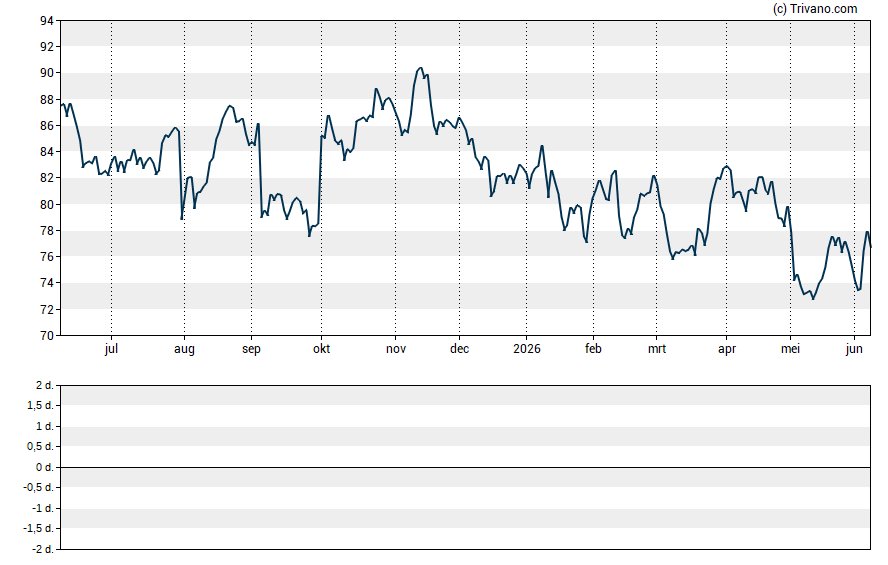Click the 'aug' month label
This screenshot has height=565, width=888.
click(x=184, y=349)
